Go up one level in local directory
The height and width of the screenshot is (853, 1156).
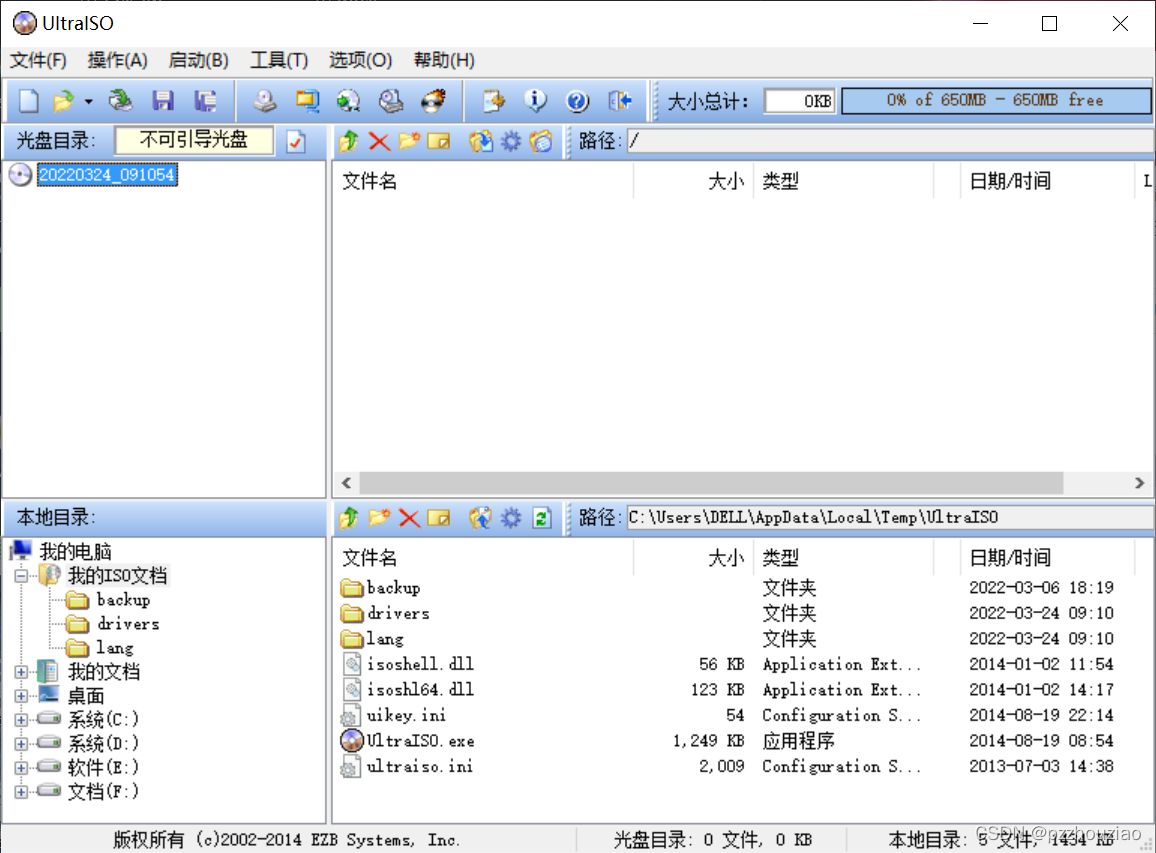pyautogui.click(x=349, y=518)
